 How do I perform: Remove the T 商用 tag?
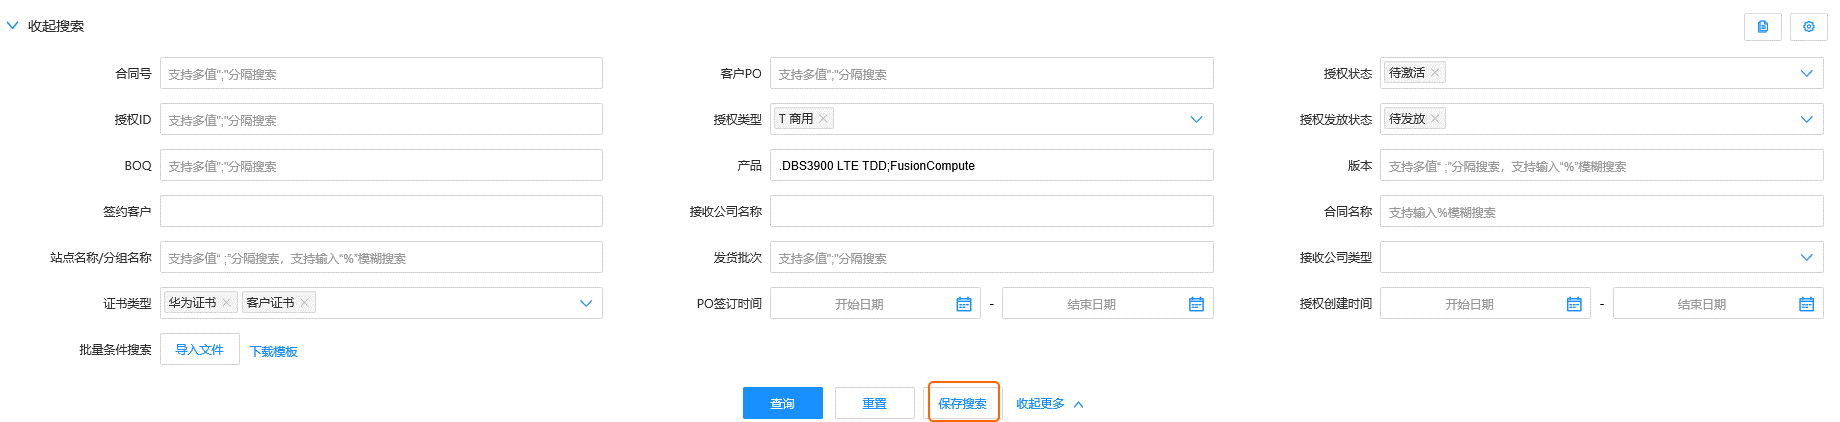click(x=823, y=119)
